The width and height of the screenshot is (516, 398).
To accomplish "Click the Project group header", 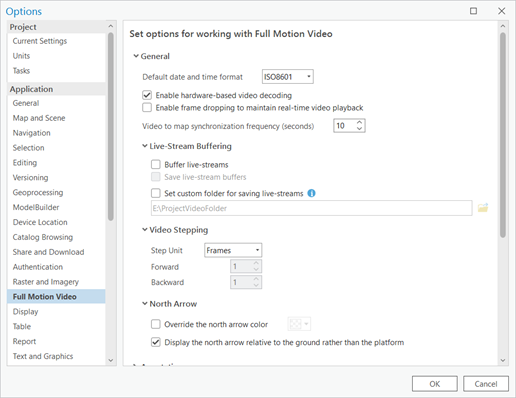I will [56, 27].
